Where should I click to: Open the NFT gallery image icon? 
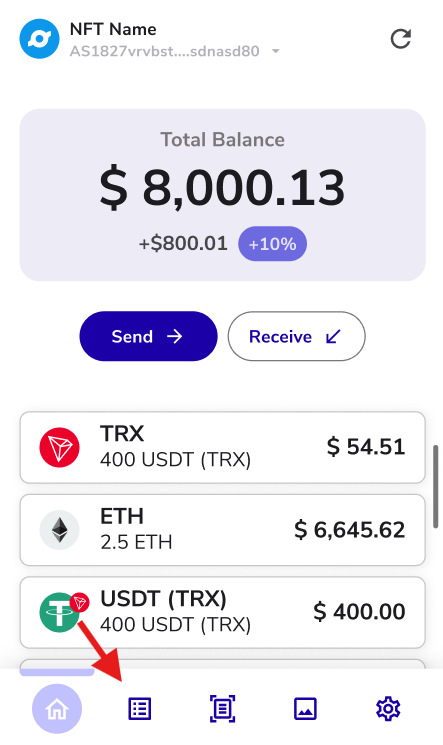click(305, 709)
